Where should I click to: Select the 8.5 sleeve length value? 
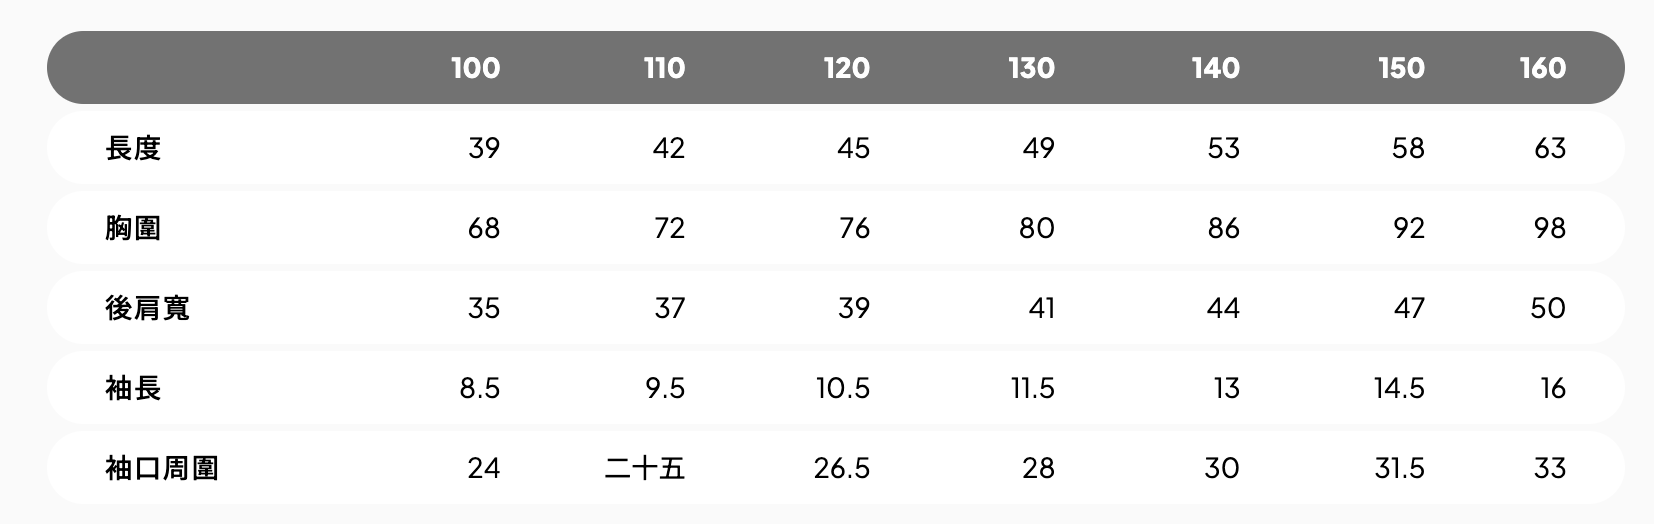480,388
